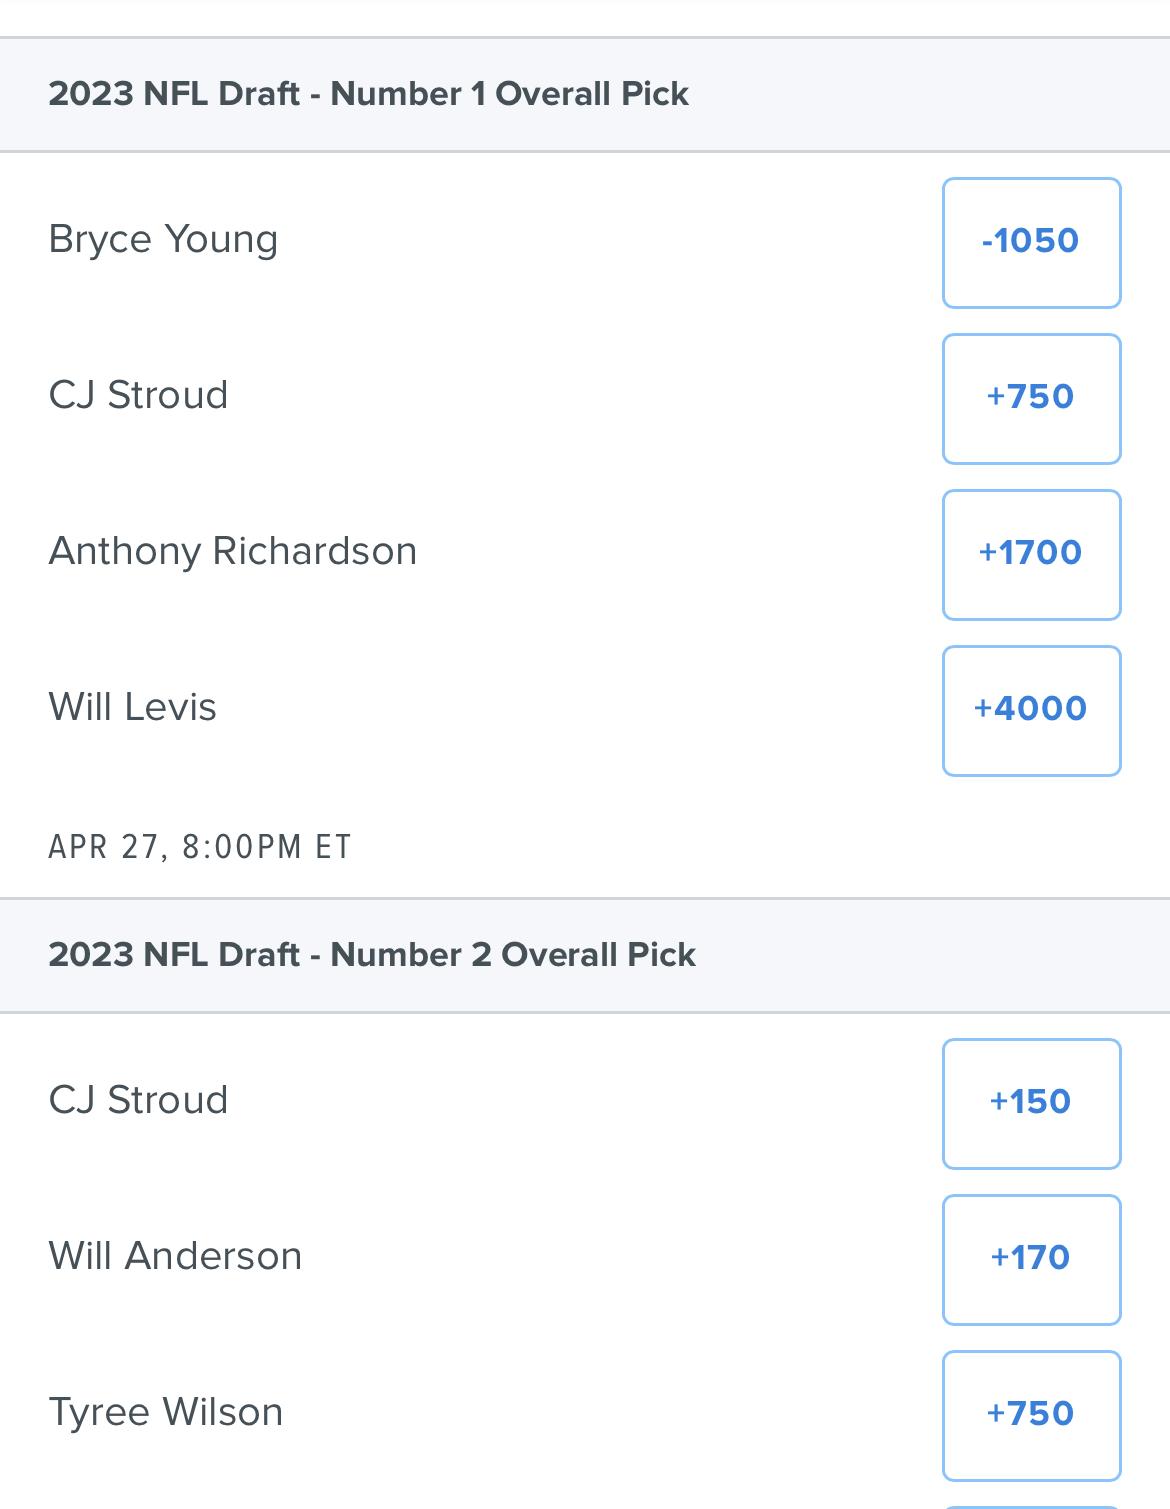Image resolution: width=1170 pixels, height=1509 pixels.
Task: Open CJ Stroud under Number 2 Overall Pick
Action: (x=138, y=1101)
